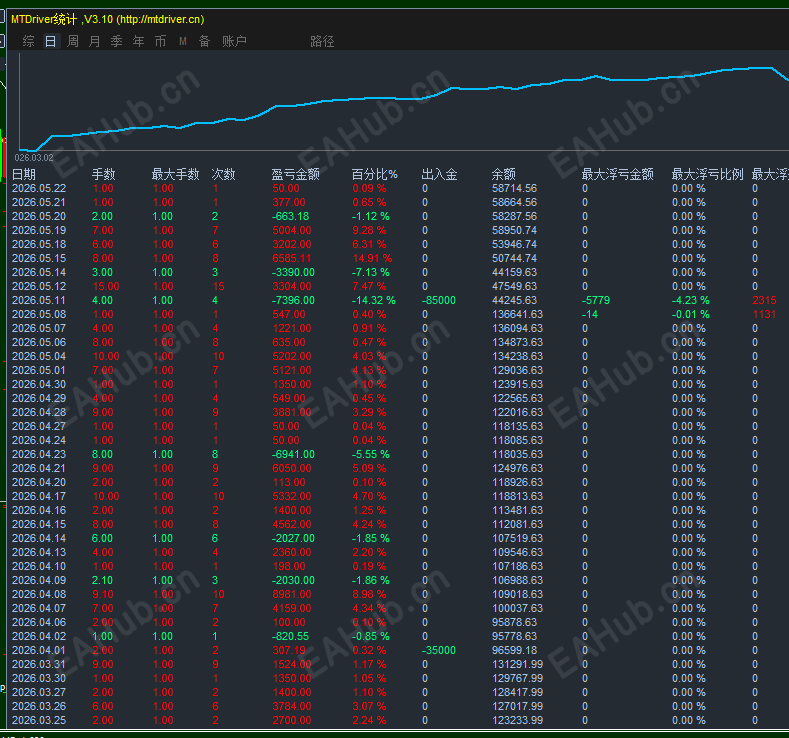
Task: Click the 5004.00 profit amount
Action: point(292,230)
